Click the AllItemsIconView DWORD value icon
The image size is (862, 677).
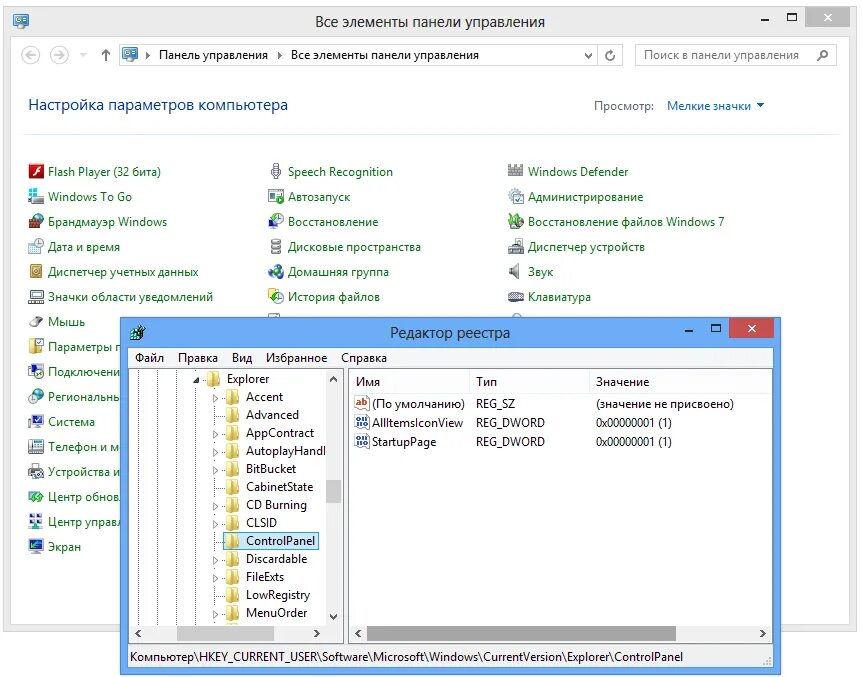(x=362, y=422)
